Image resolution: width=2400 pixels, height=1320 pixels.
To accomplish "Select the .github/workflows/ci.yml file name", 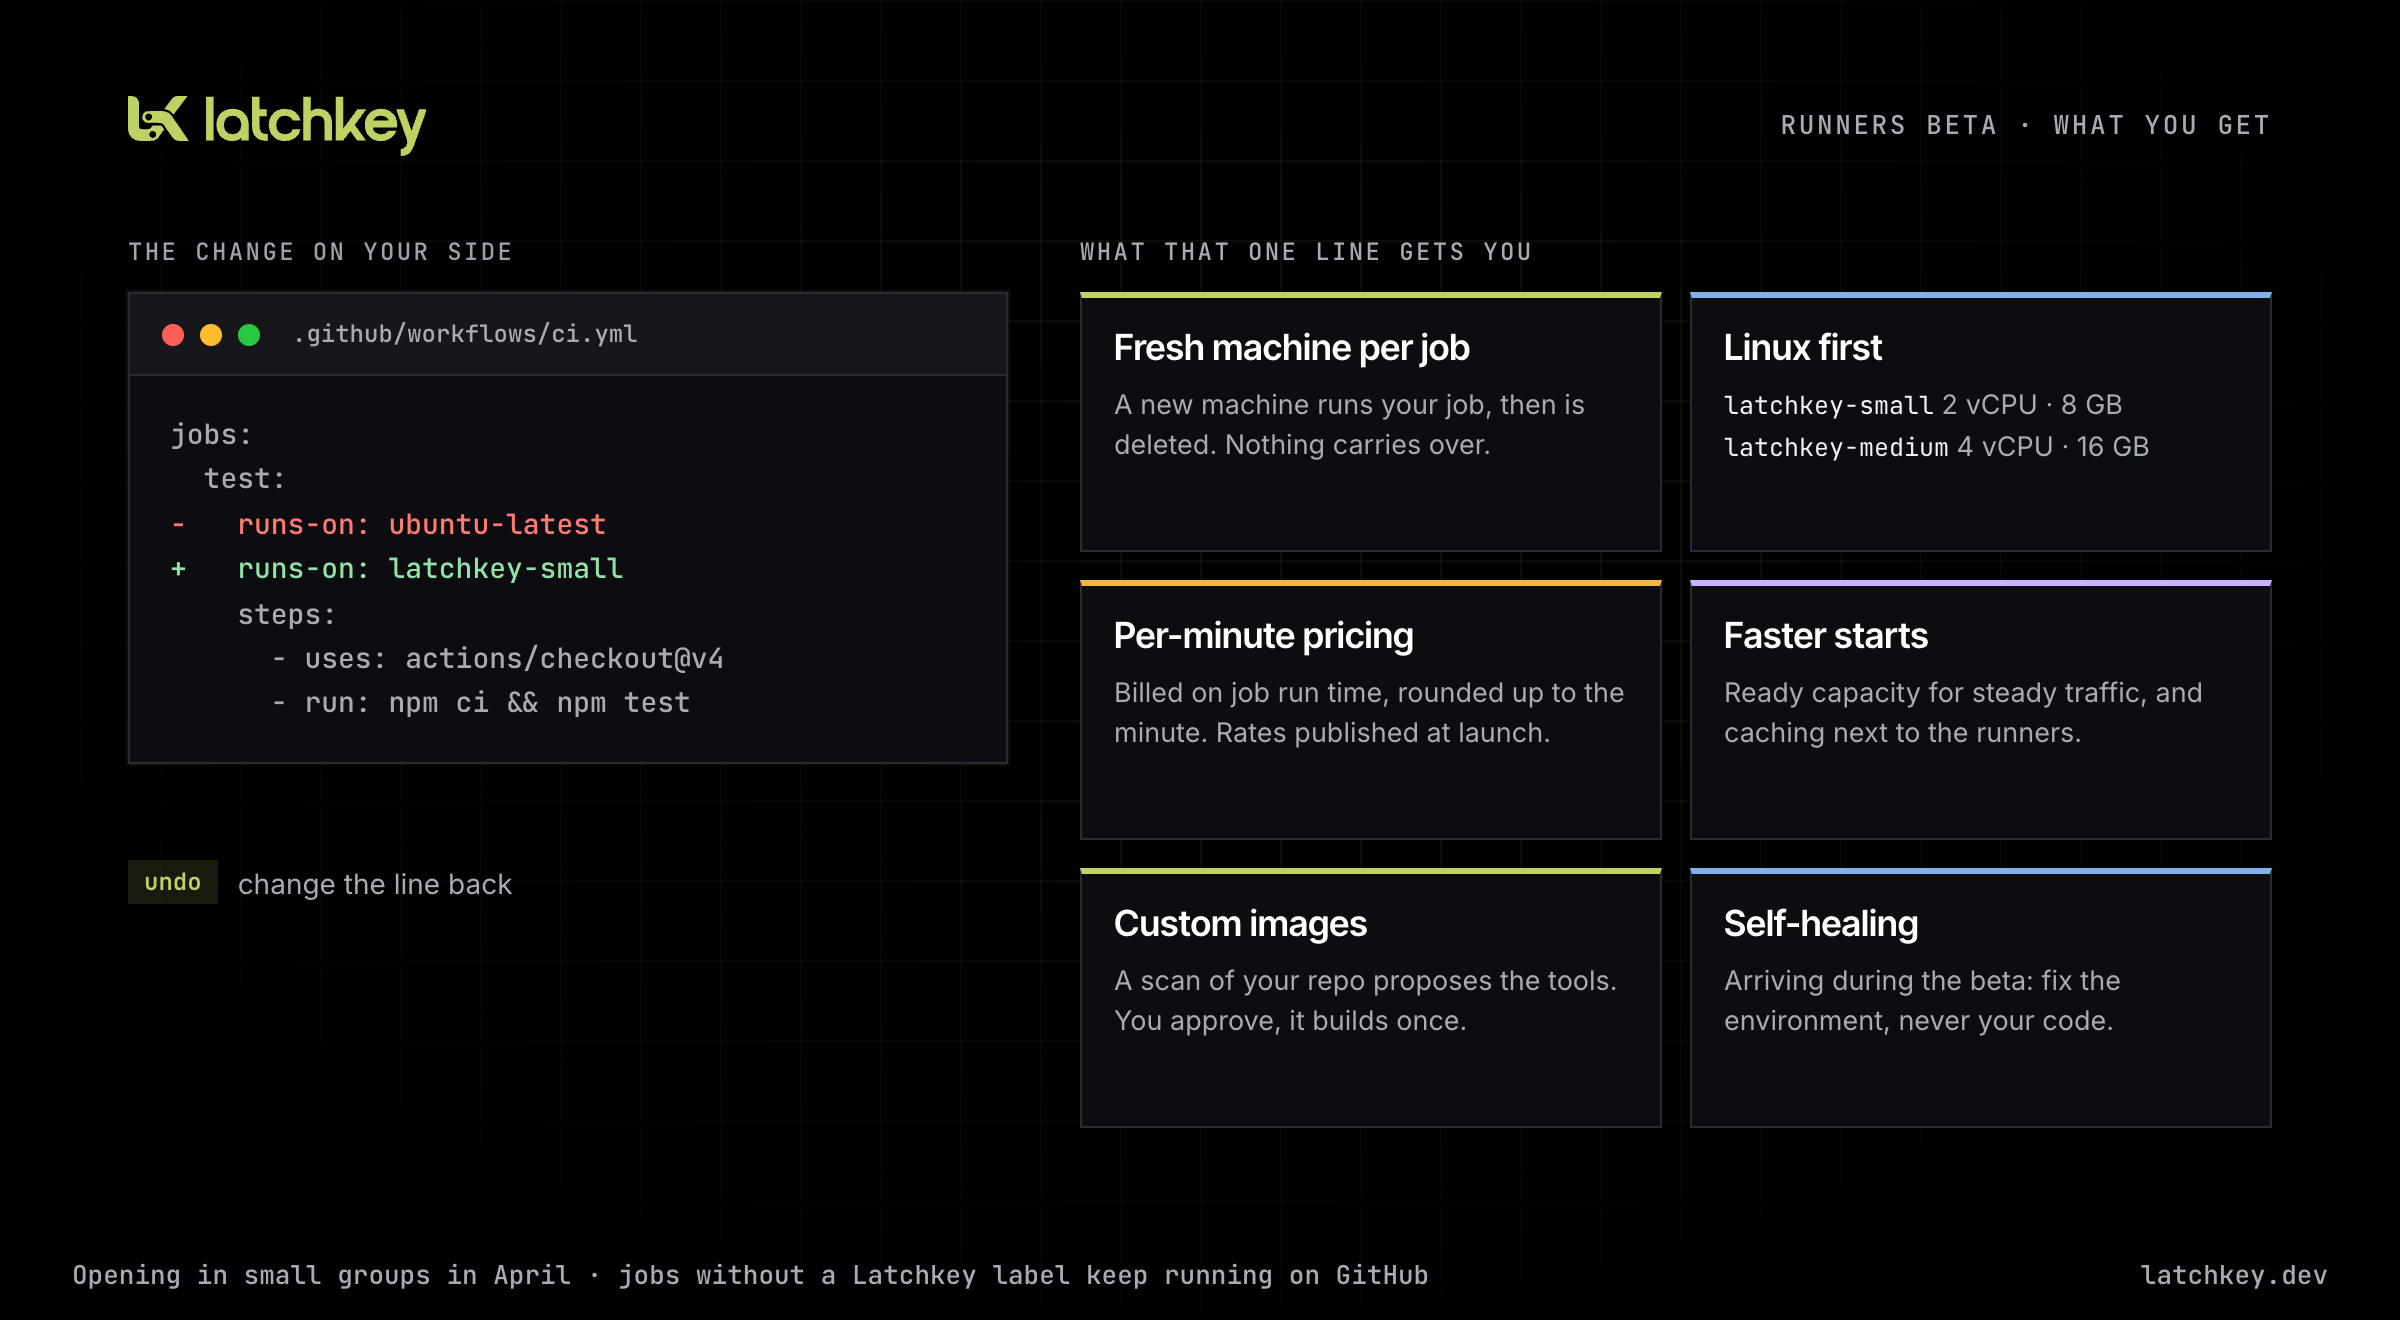I will coord(465,334).
